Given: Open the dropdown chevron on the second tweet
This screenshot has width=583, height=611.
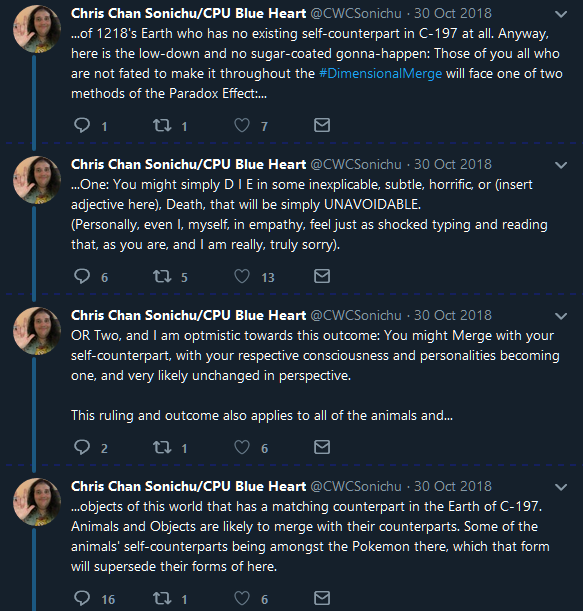Looking at the screenshot, I should point(561,165).
